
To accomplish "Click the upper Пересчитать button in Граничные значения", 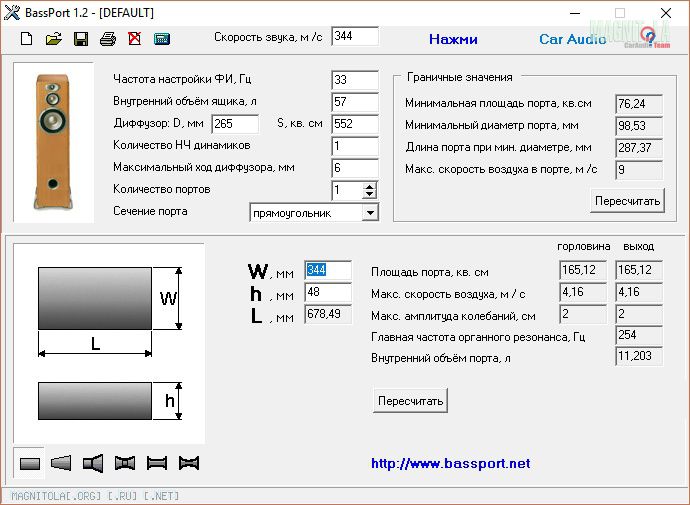I will click(627, 201).
